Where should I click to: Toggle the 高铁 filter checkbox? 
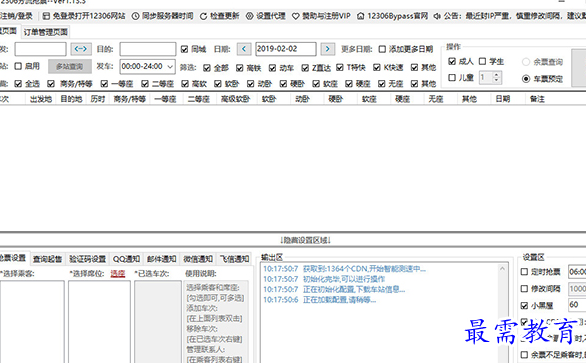point(240,68)
